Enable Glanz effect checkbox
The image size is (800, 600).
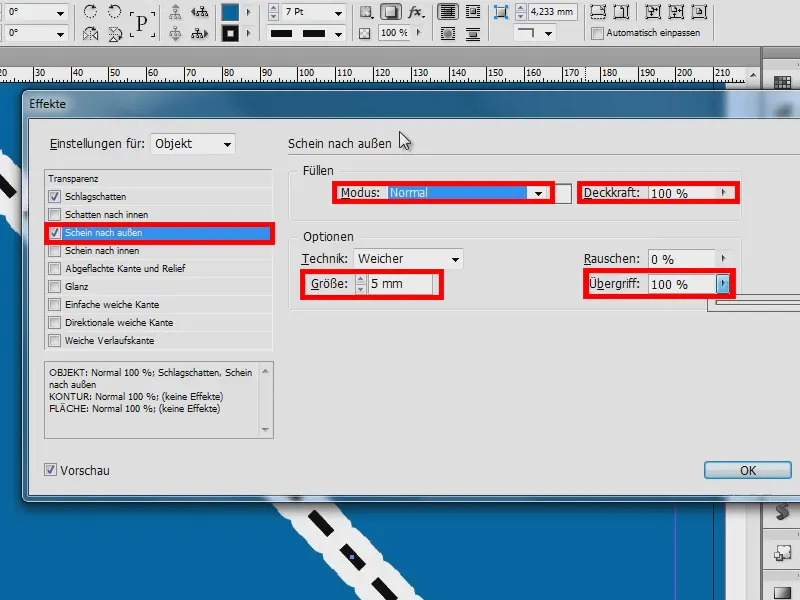[55, 287]
